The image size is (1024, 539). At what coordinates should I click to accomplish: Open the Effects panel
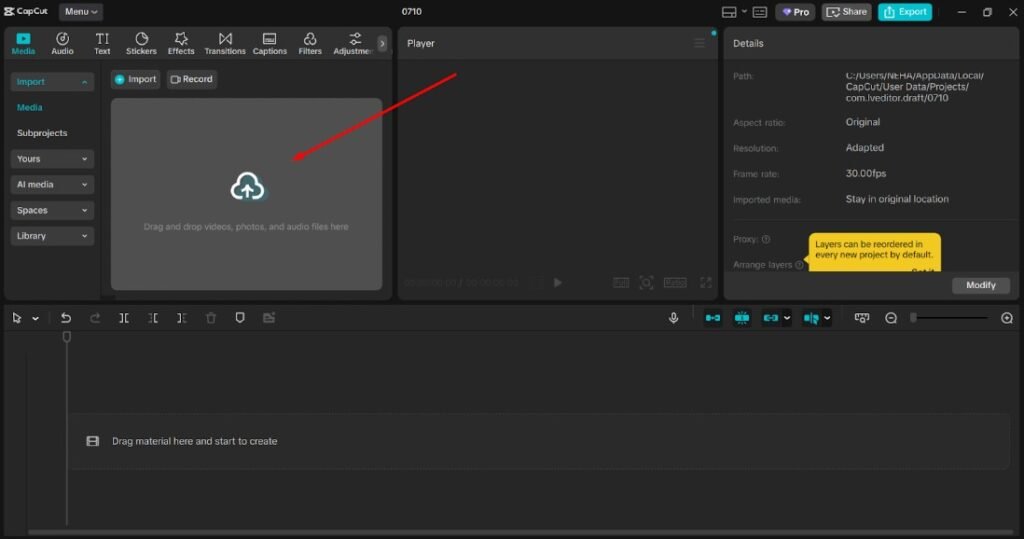181,43
